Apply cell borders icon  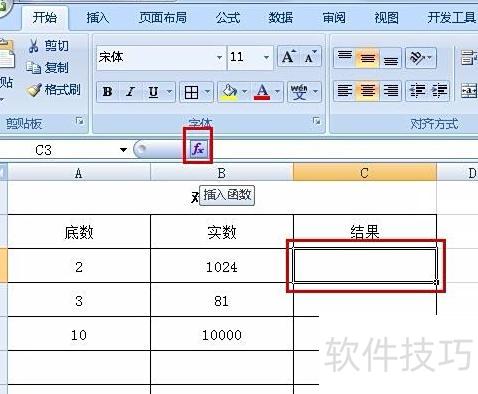click(191, 92)
